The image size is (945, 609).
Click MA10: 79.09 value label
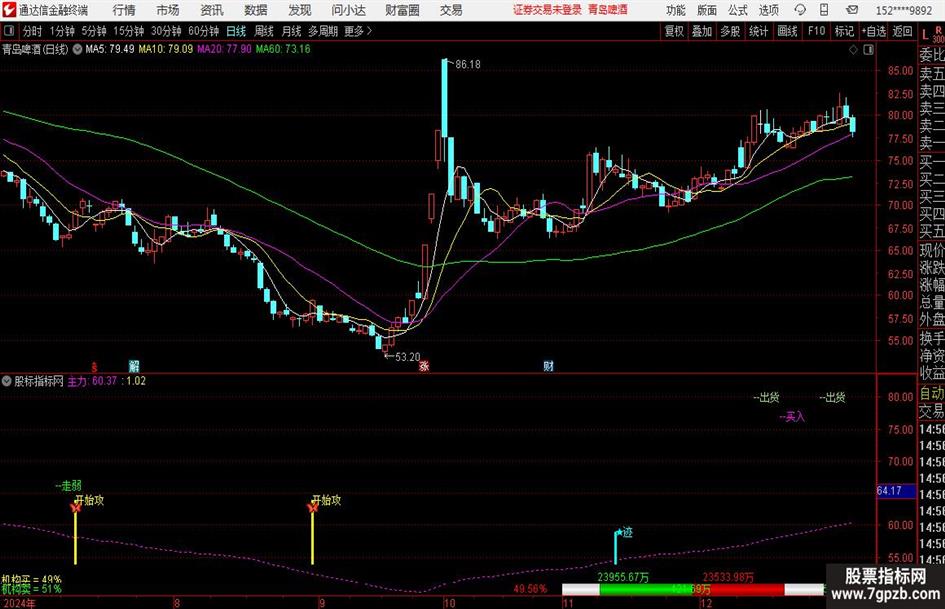(x=166, y=49)
